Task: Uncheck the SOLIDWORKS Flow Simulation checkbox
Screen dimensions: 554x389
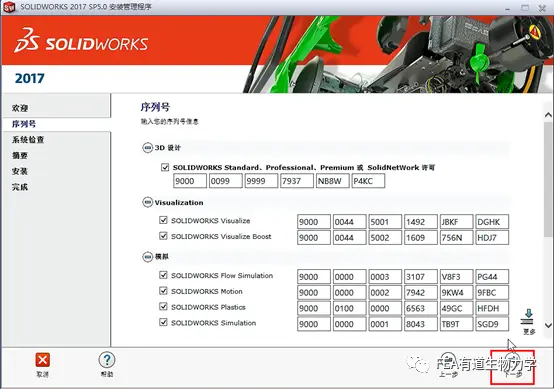Action: point(163,275)
